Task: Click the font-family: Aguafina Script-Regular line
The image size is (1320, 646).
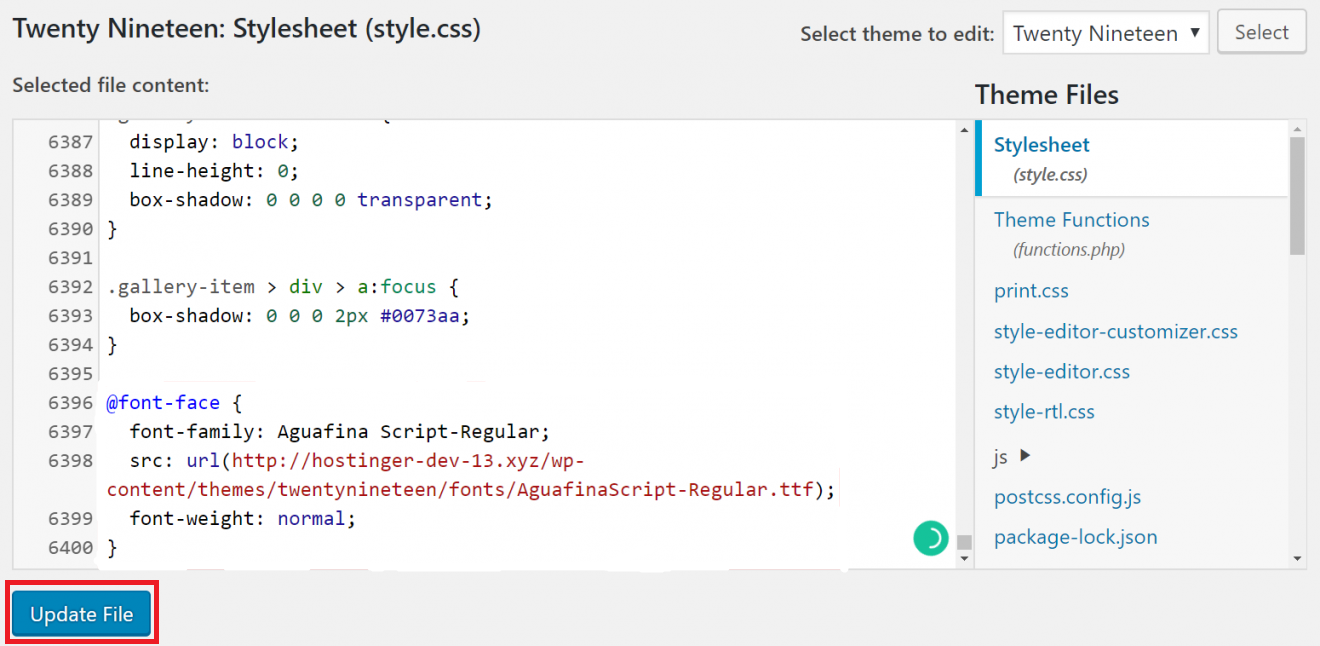Action: click(x=340, y=432)
